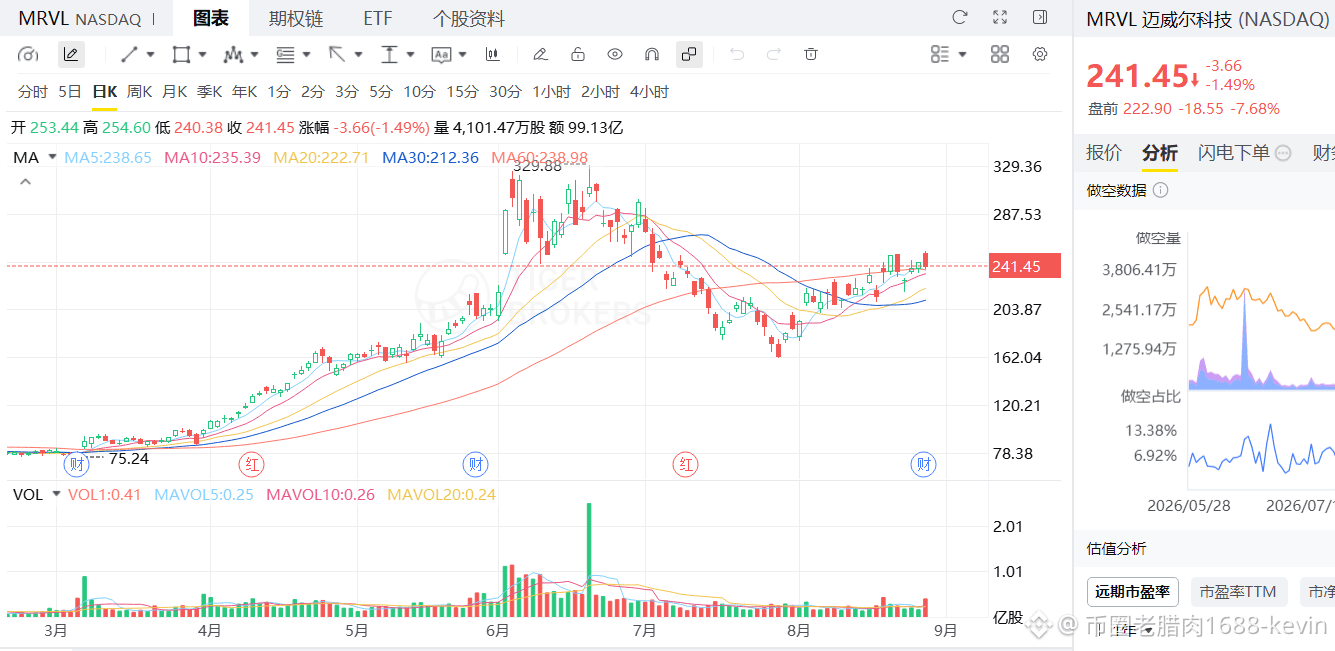Click the four-square grid layout icon

pyautogui.click(x=1000, y=54)
